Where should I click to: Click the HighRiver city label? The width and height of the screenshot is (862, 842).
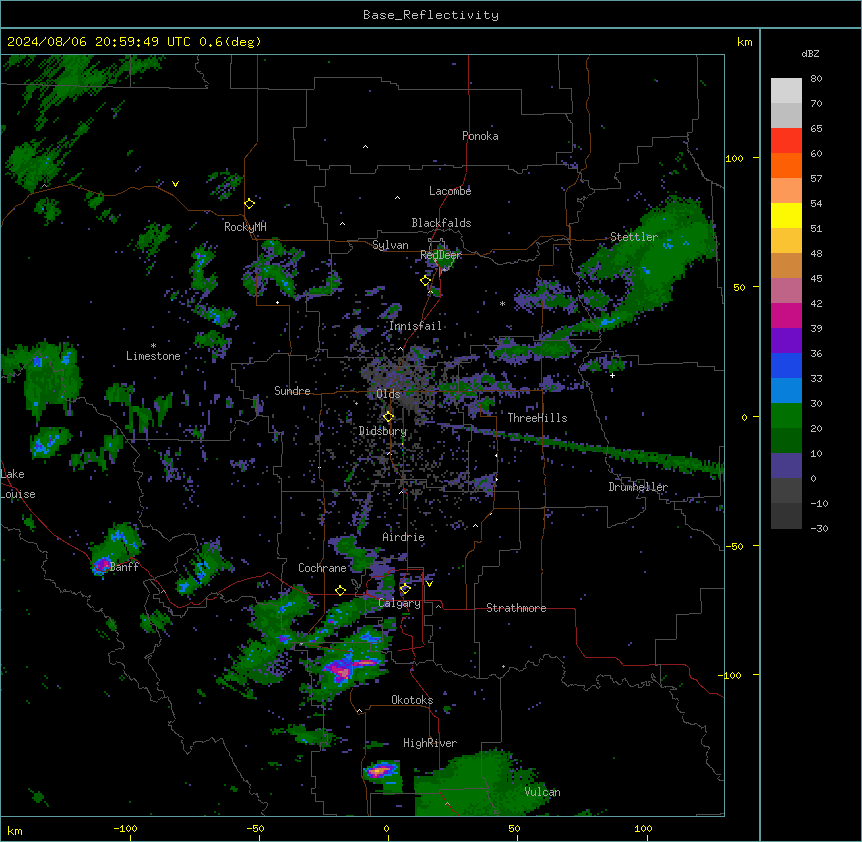coord(430,743)
